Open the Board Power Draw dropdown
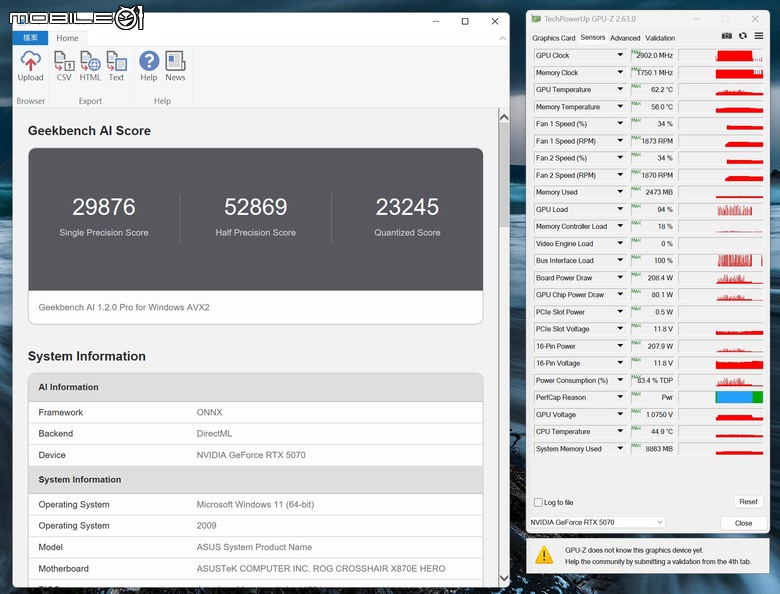 (620, 278)
